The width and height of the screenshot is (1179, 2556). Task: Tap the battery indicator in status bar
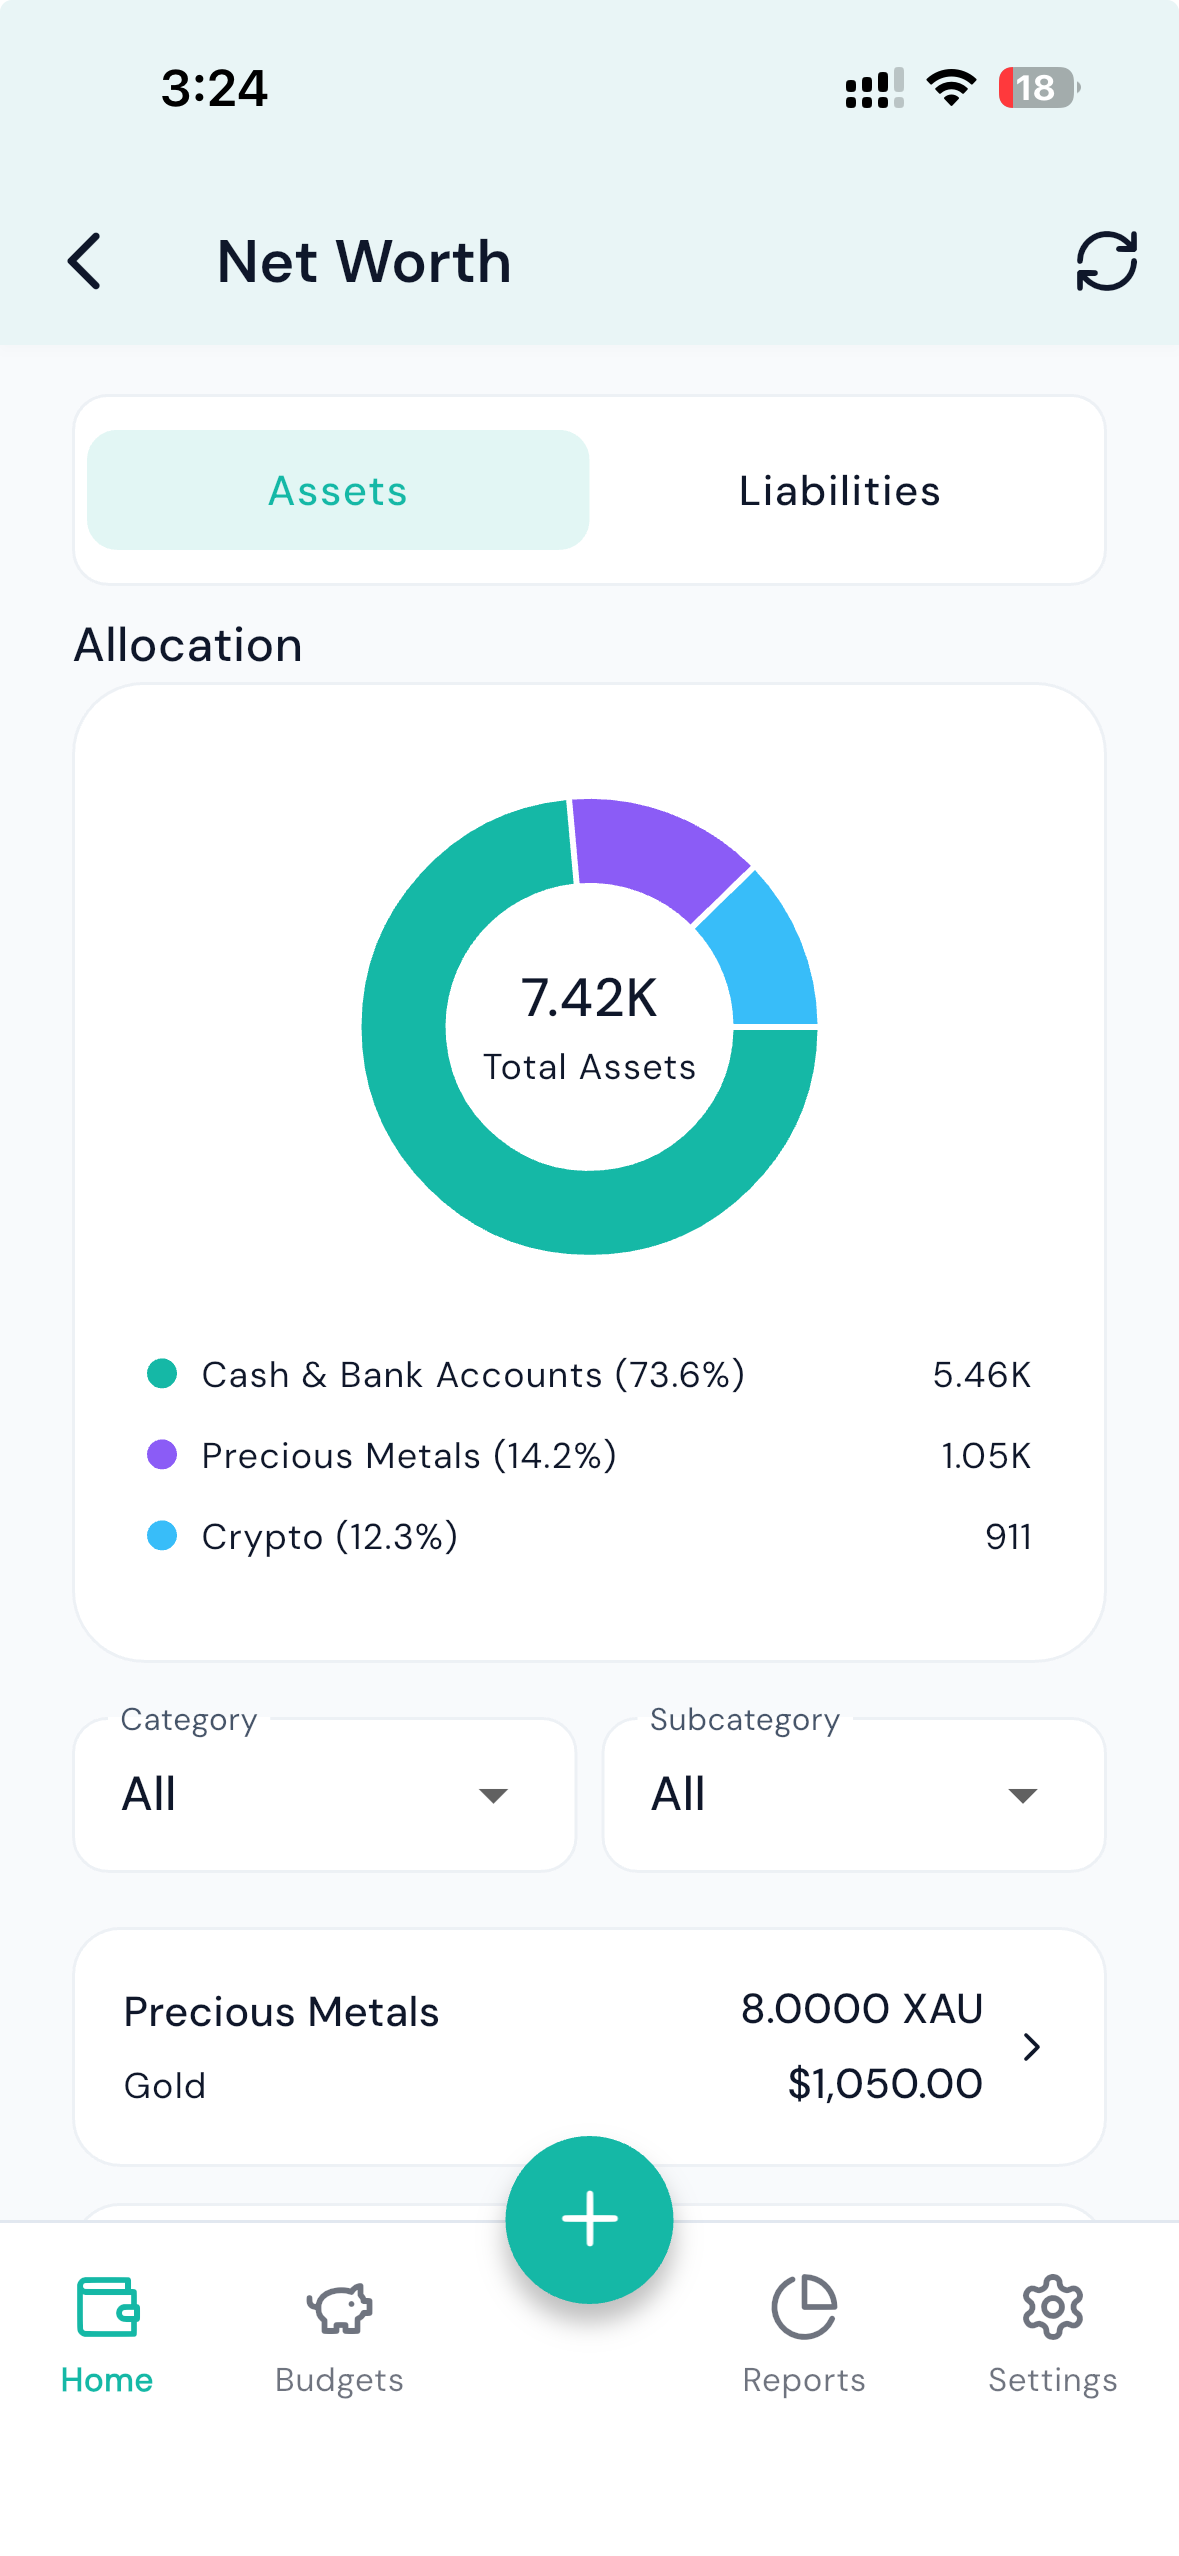click(1037, 88)
